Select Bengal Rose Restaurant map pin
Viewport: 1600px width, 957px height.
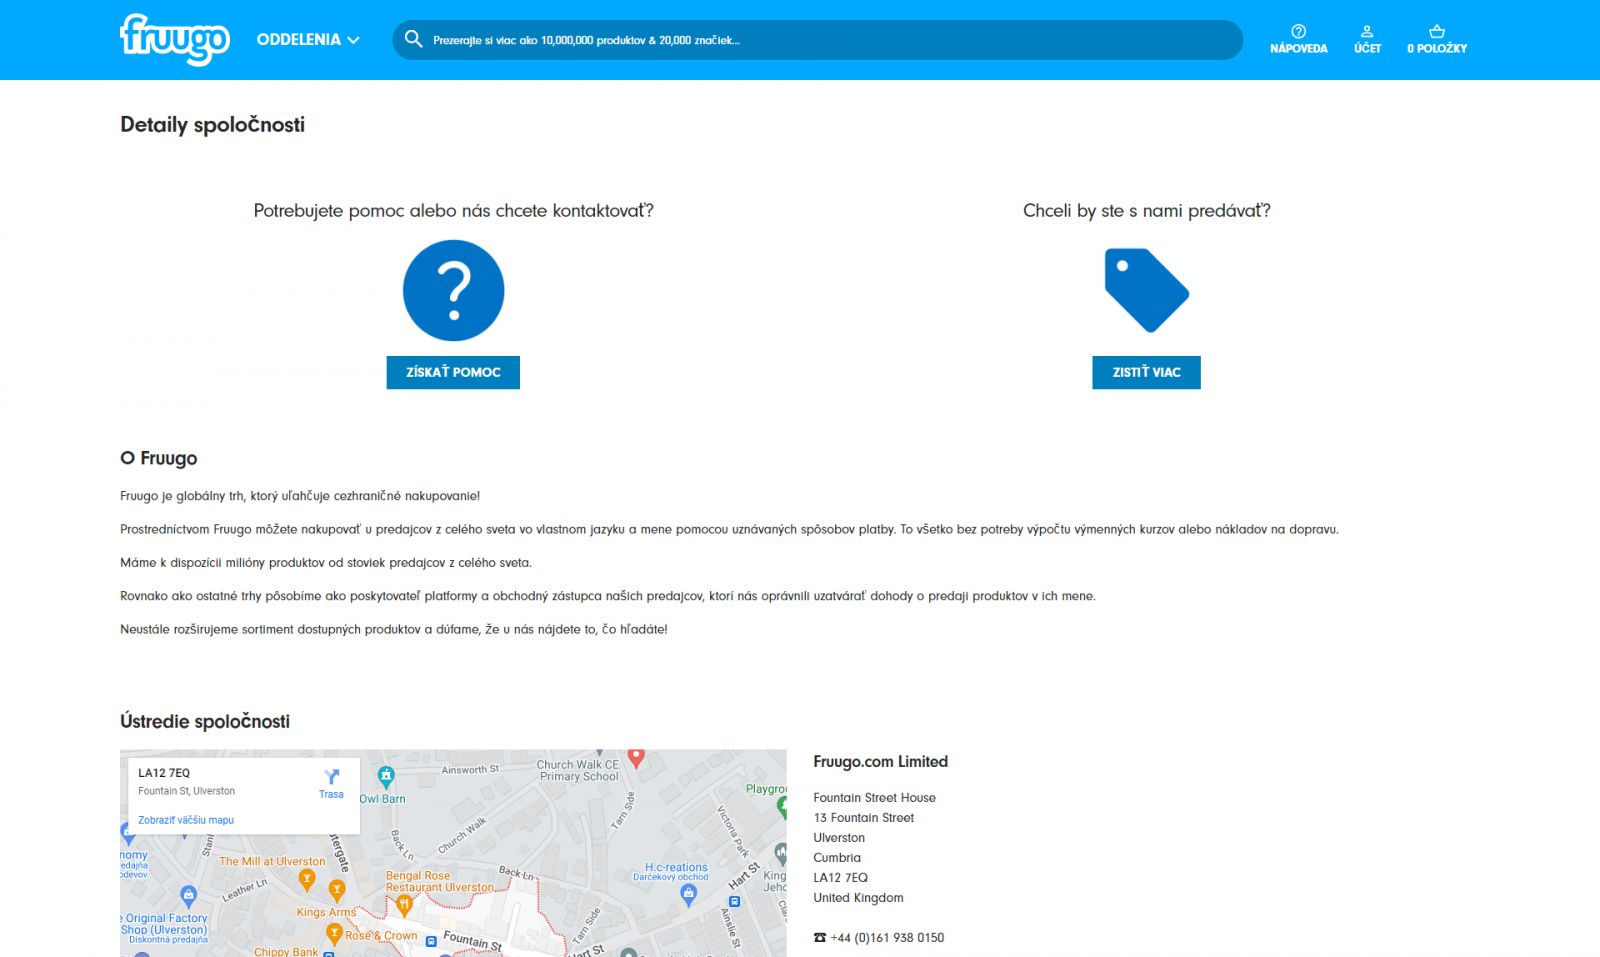404,905
